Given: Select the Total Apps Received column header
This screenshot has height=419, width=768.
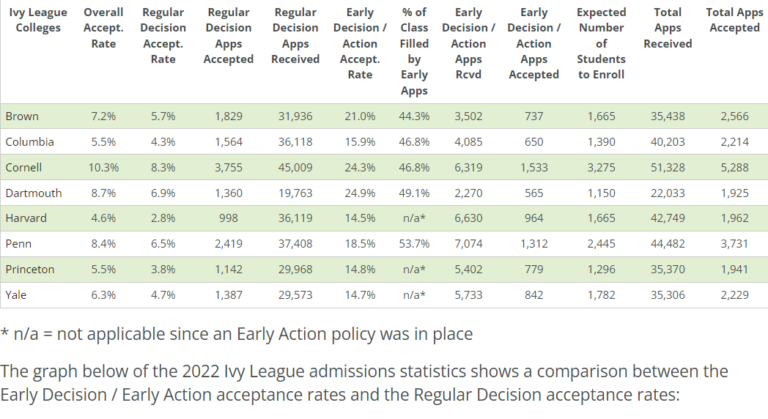Looking at the screenshot, I should (668, 28).
